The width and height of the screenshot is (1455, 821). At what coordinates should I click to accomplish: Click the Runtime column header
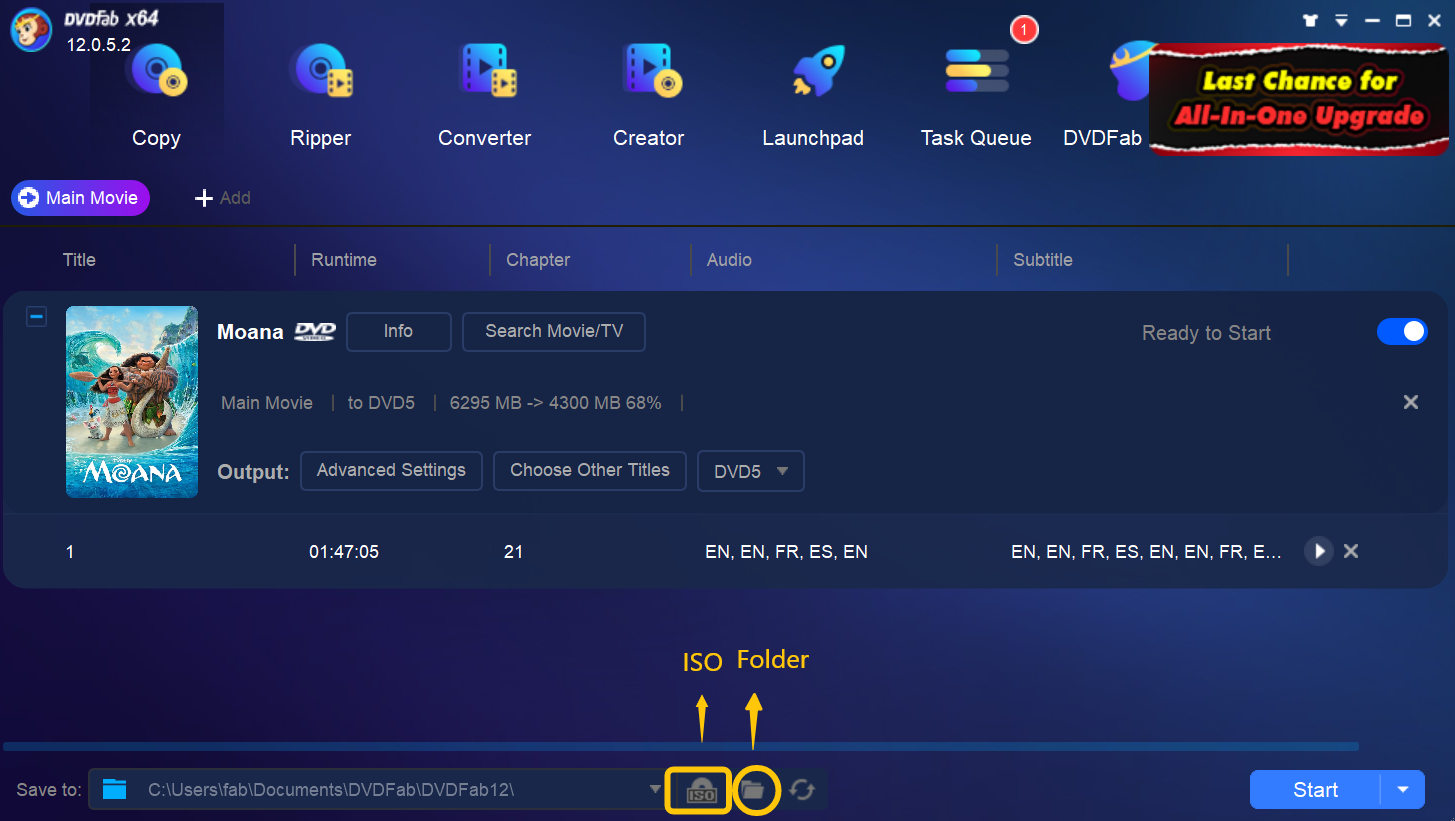(344, 260)
